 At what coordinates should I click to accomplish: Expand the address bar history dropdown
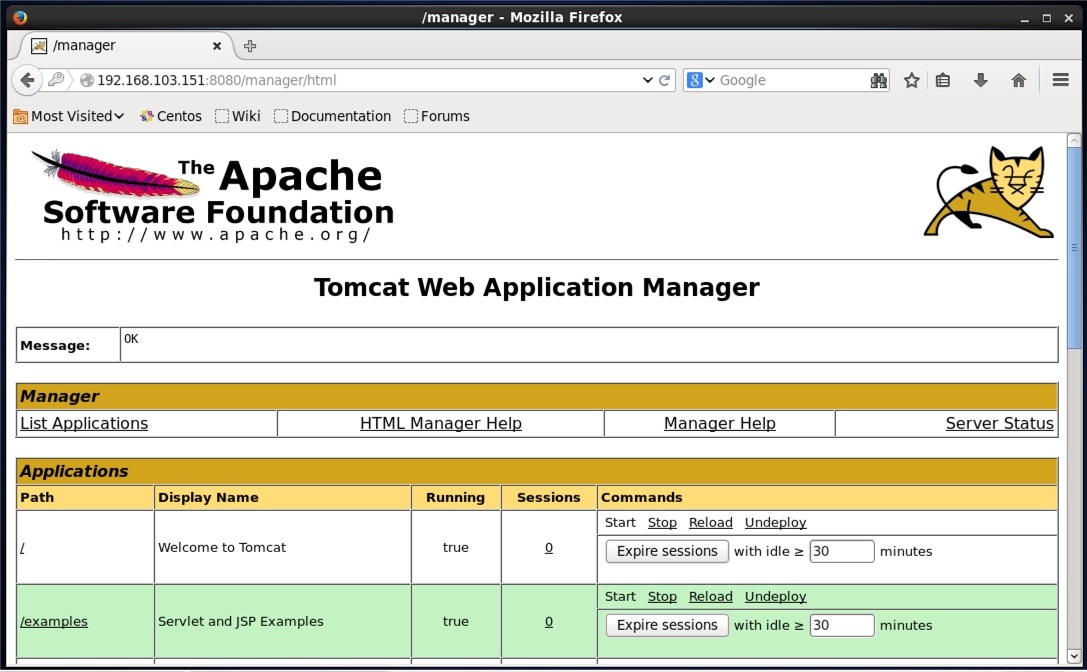[x=647, y=80]
